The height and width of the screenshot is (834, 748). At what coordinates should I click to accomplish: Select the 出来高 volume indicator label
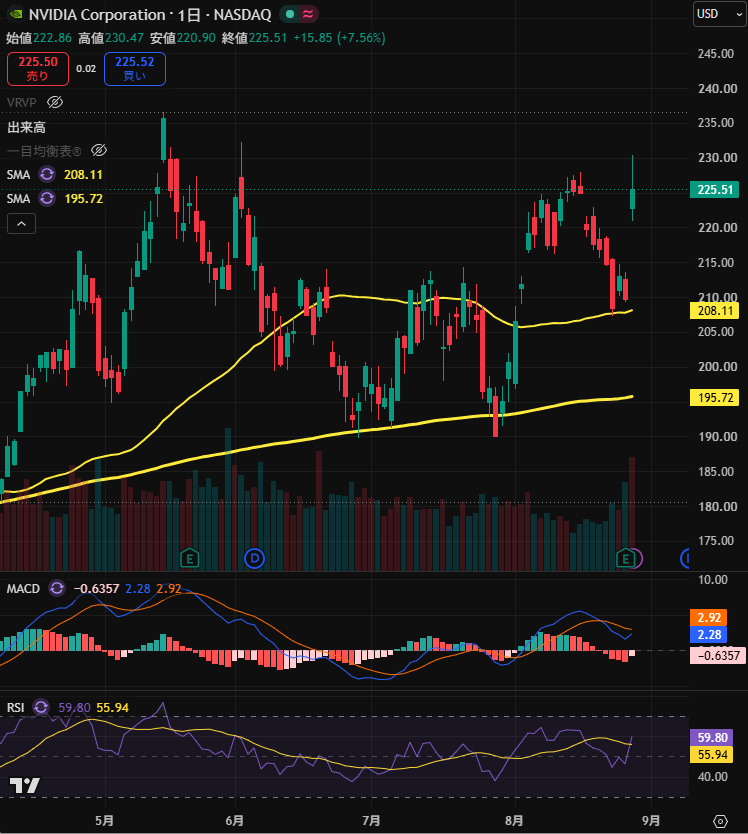[26, 127]
